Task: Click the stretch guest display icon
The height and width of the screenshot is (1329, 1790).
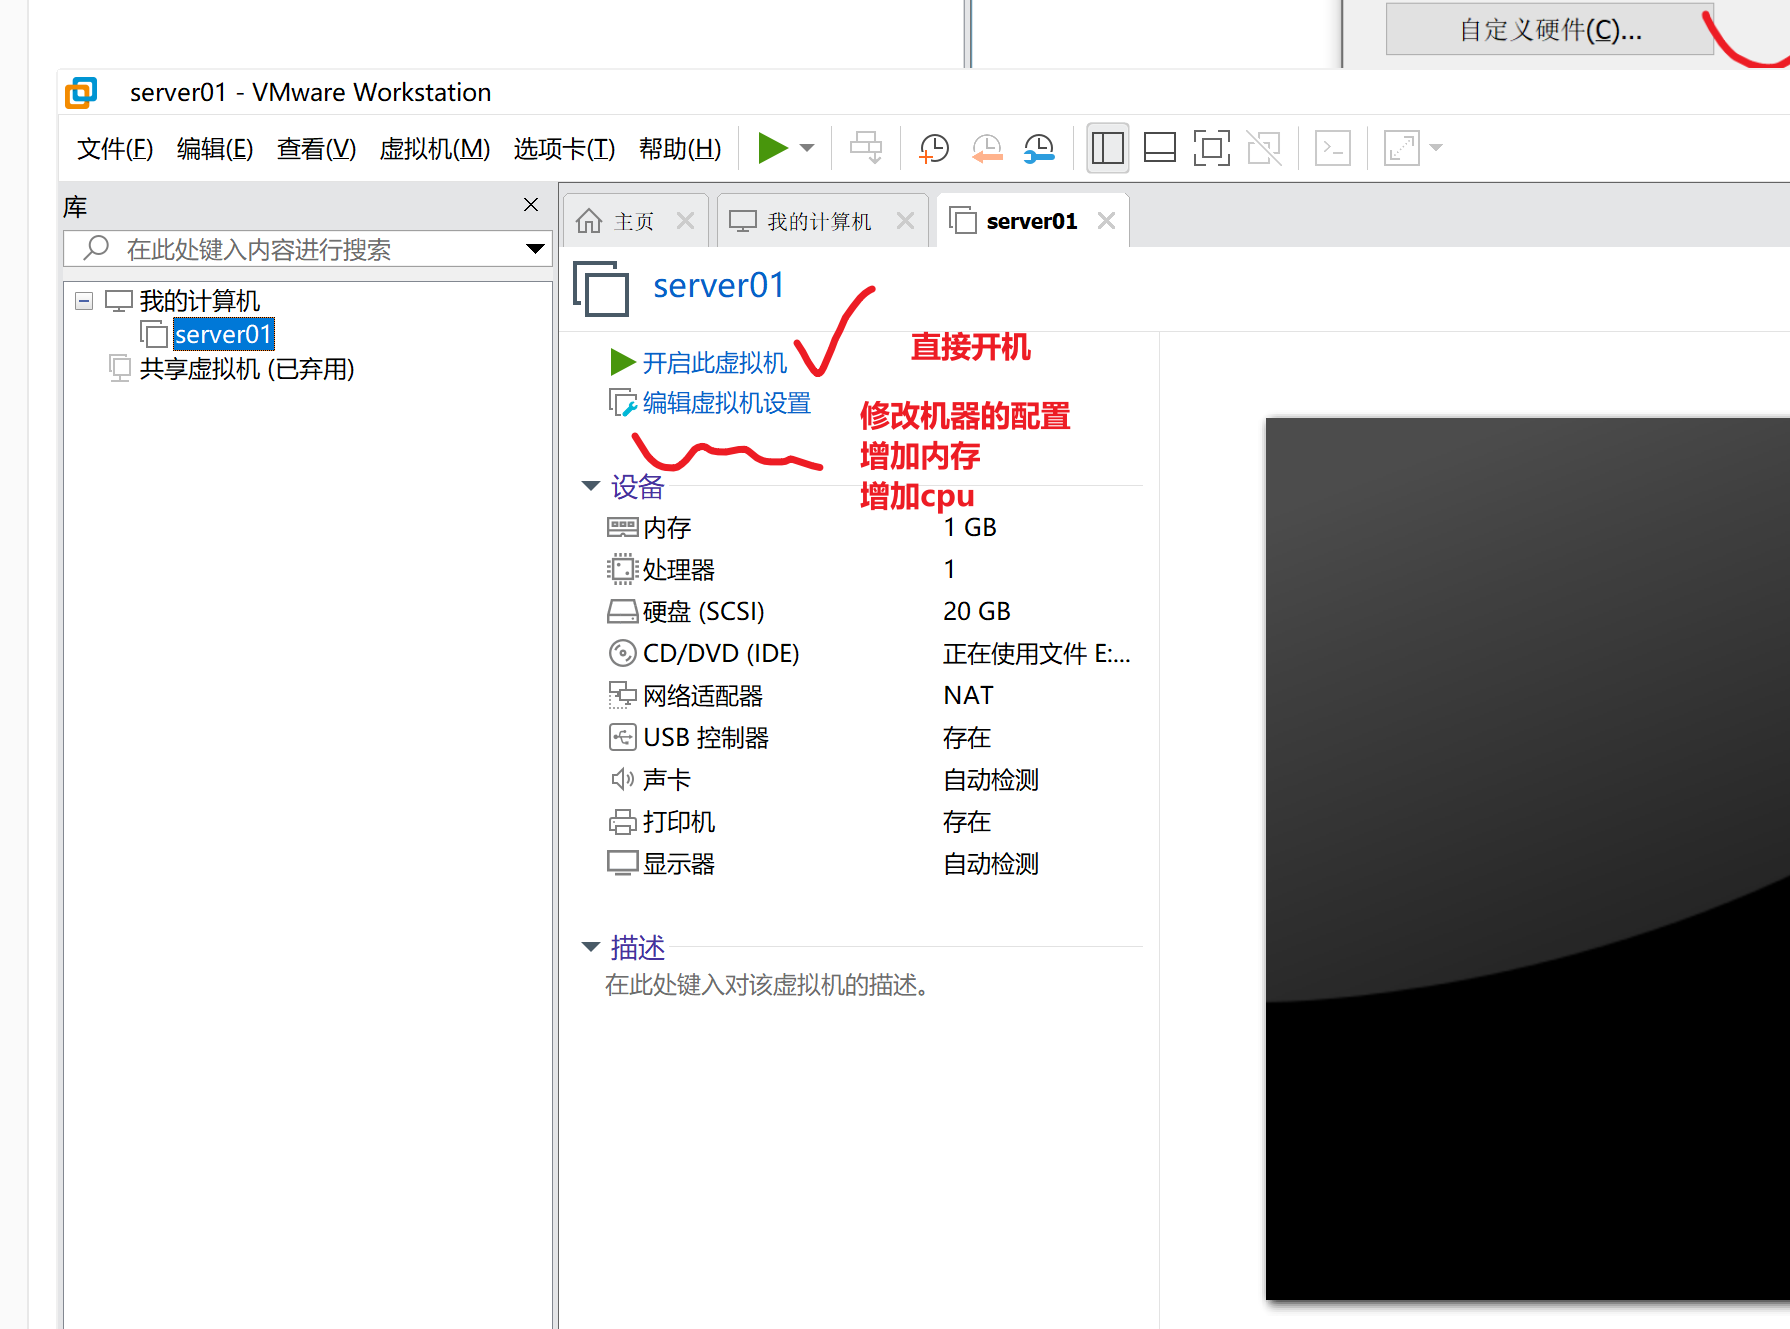Action: tap(1402, 148)
